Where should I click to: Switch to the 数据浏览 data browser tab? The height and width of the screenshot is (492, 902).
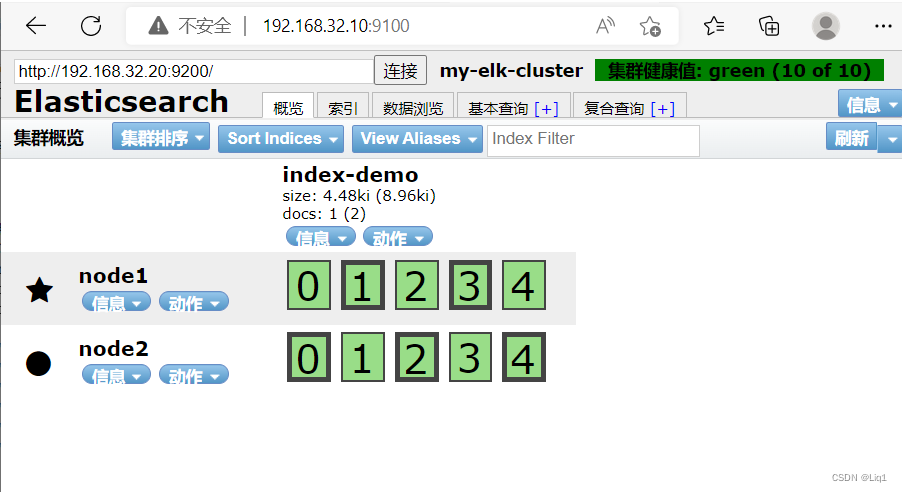413,108
